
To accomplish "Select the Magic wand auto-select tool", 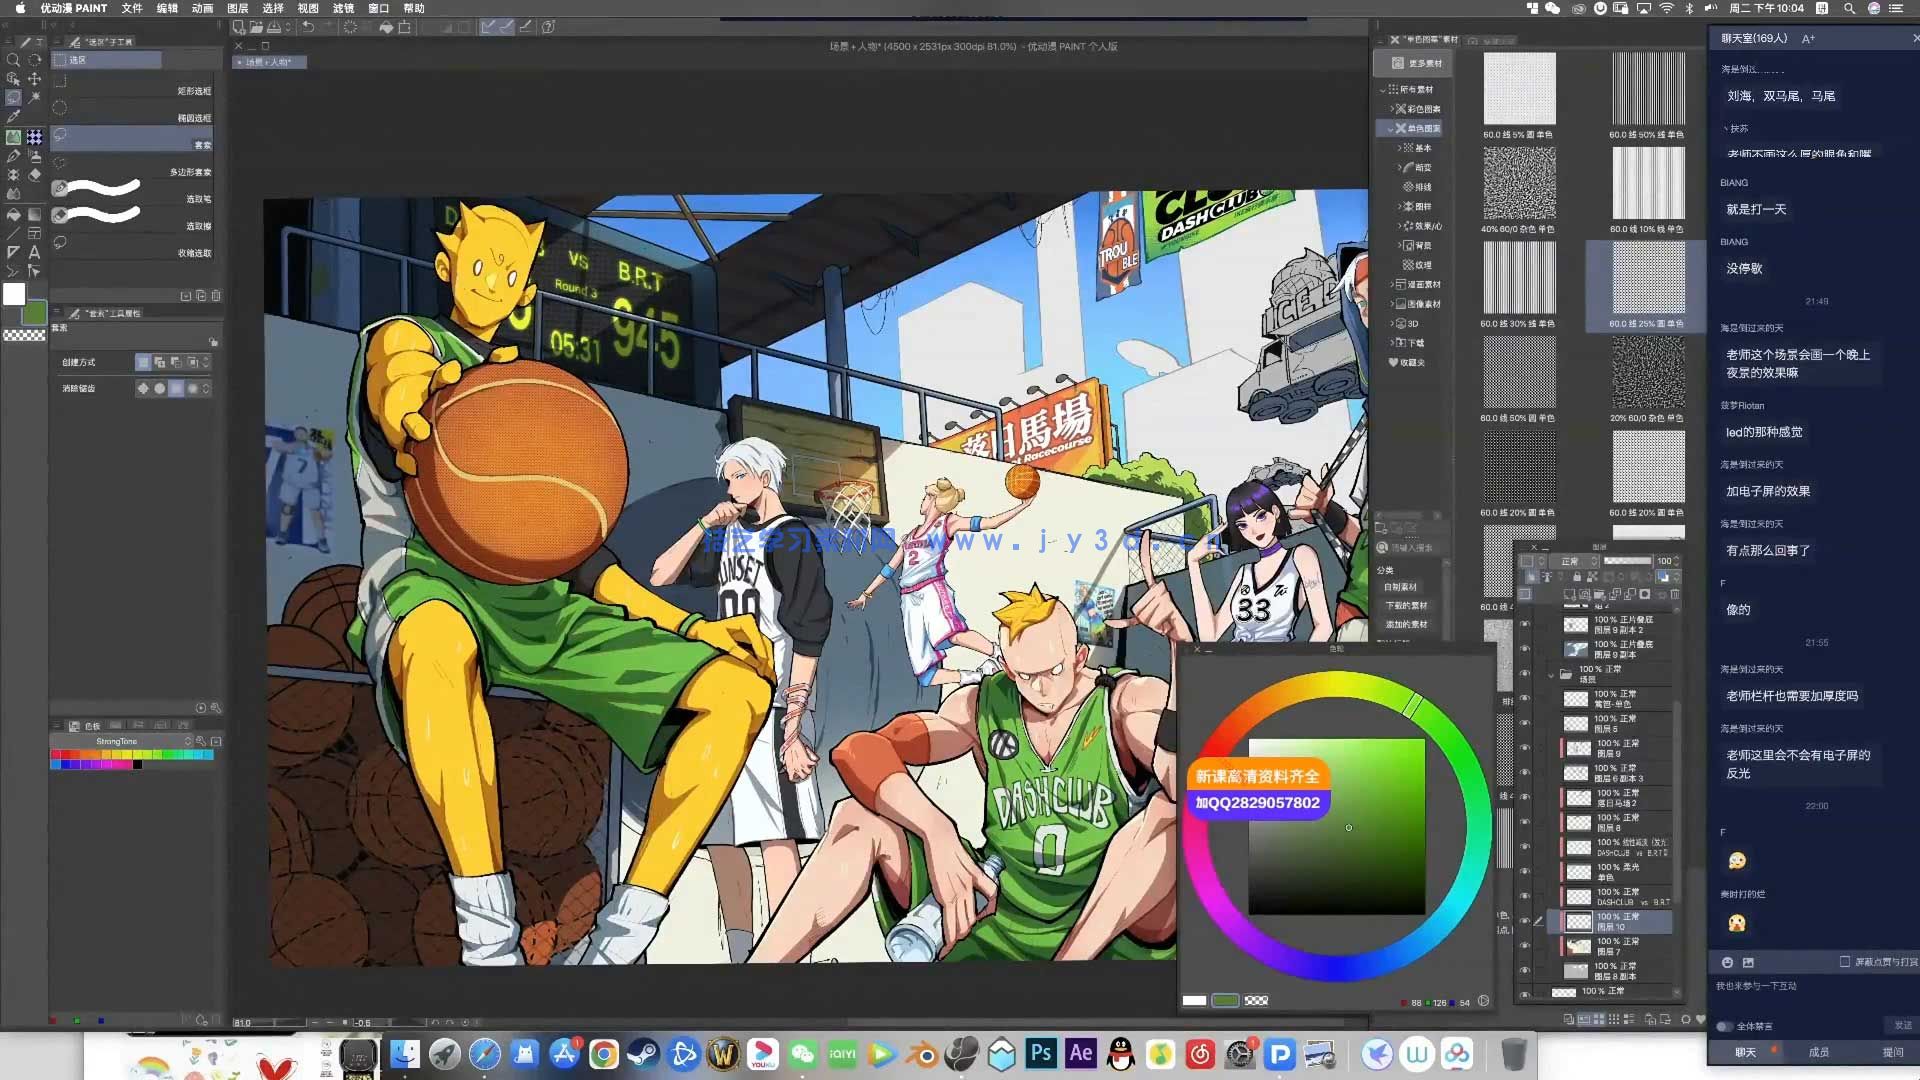I will [x=35, y=98].
